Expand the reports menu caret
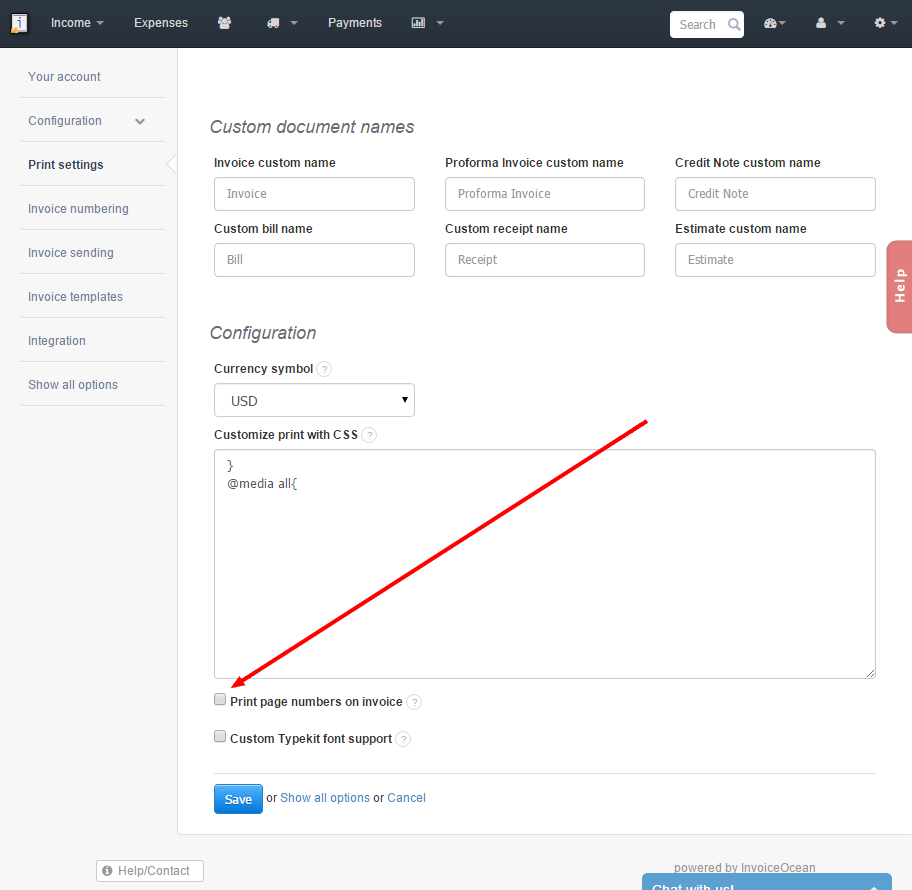912x890 pixels. (440, 23)
